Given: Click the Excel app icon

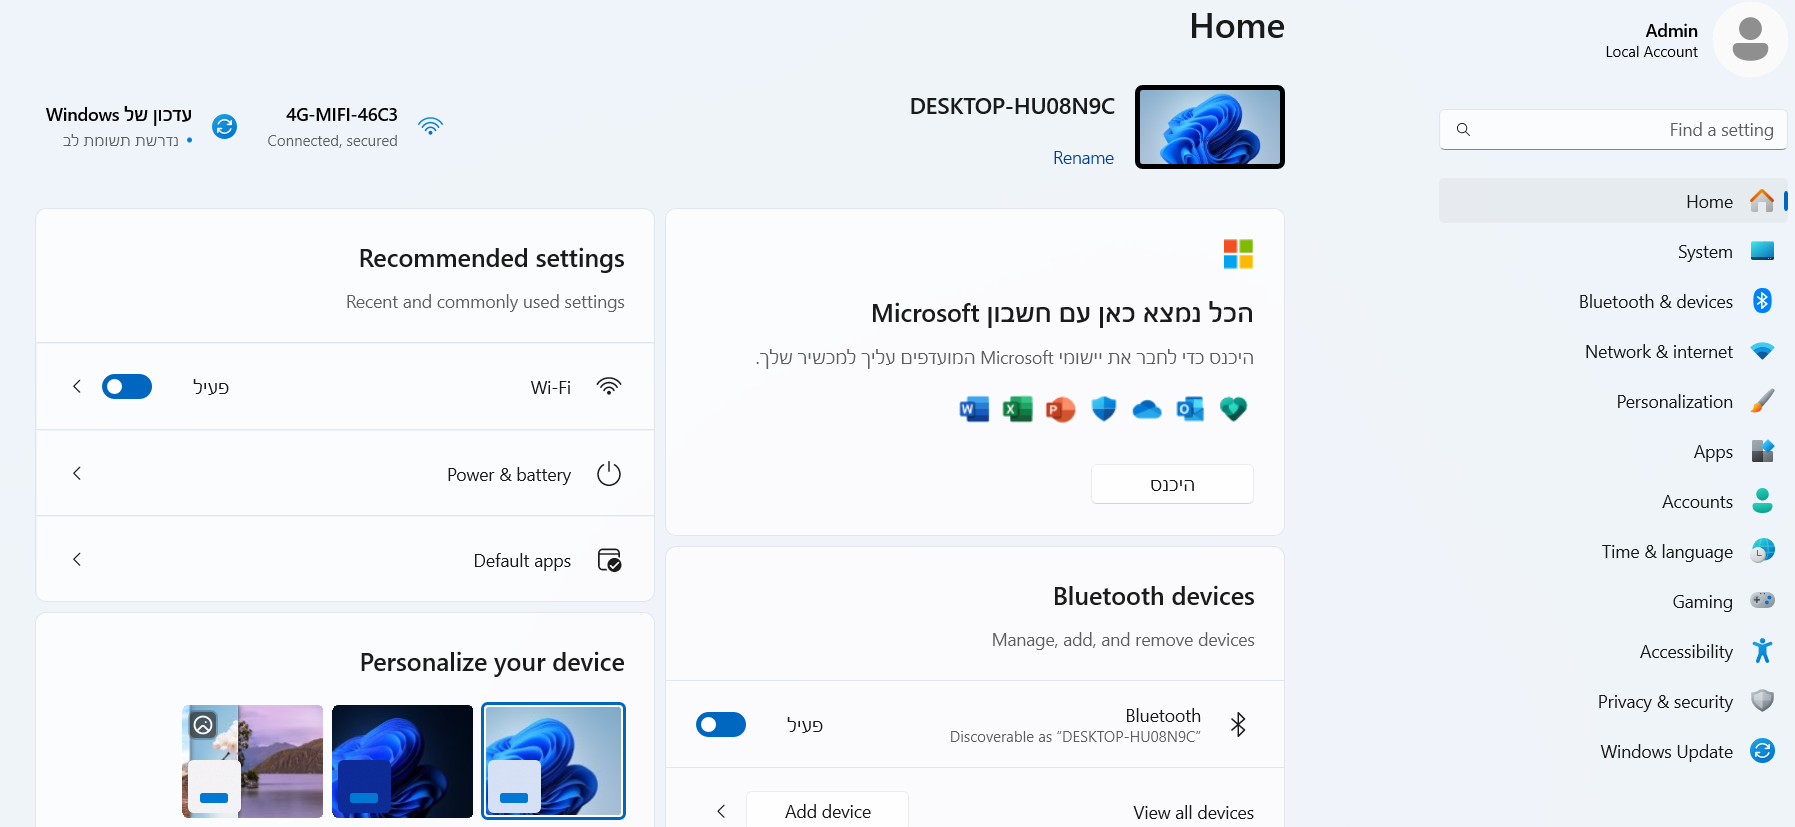Looking at the screenshot, I should (x=1017, y=409).
